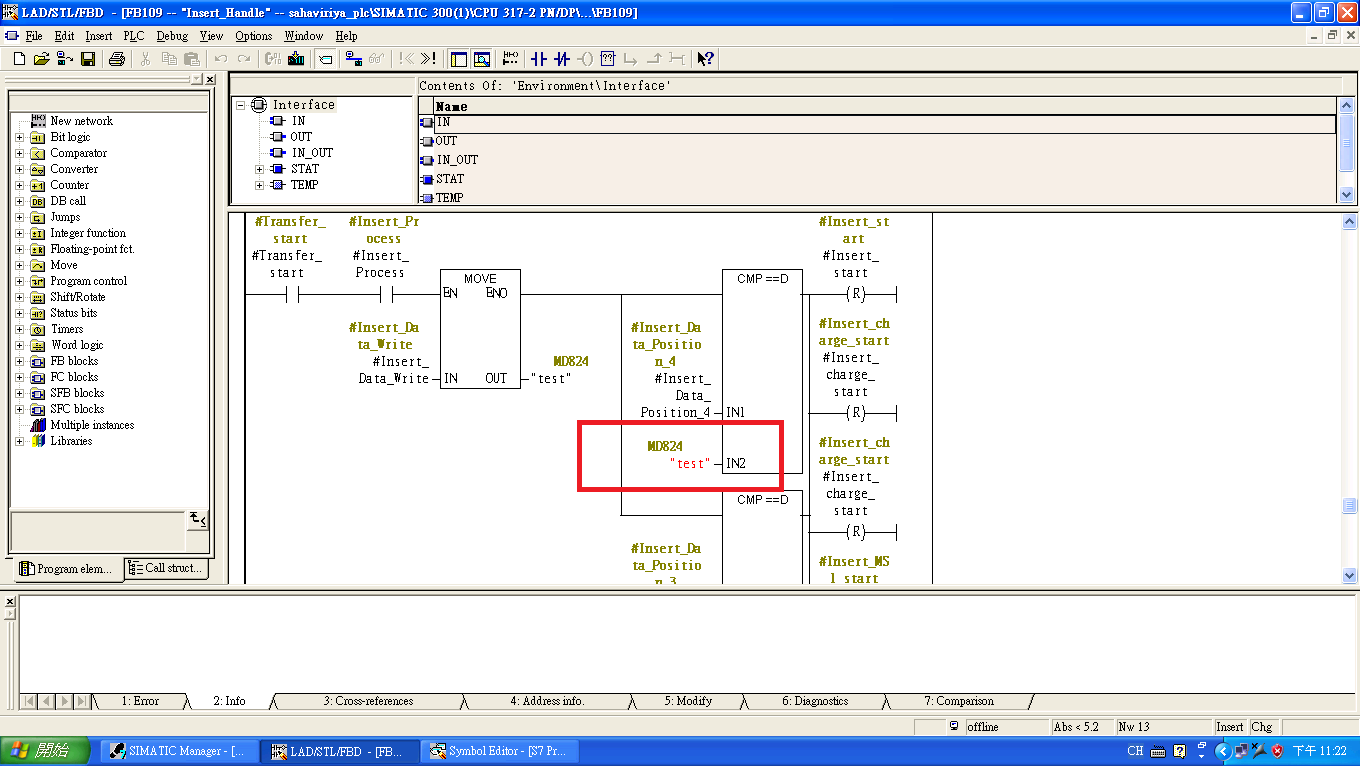This screenshot has height=766, width=1360.
Task: Click the CH language bar indicator
Action: (1135, 751)
